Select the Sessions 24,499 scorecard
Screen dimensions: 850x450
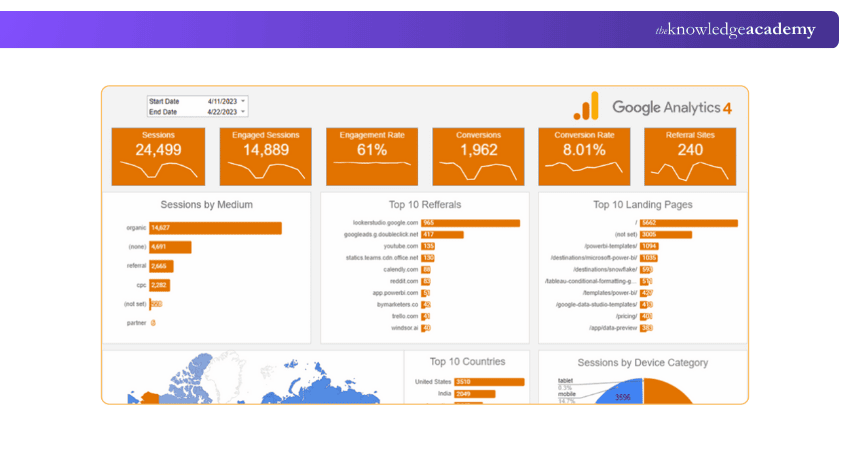click(158, 157)
